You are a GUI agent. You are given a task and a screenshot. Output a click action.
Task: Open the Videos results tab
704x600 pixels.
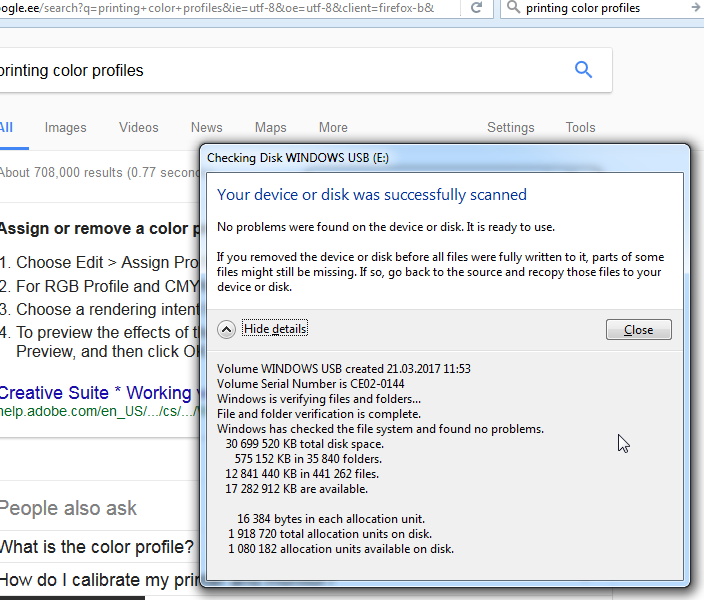pyautogui.click(x=138, y=127)
